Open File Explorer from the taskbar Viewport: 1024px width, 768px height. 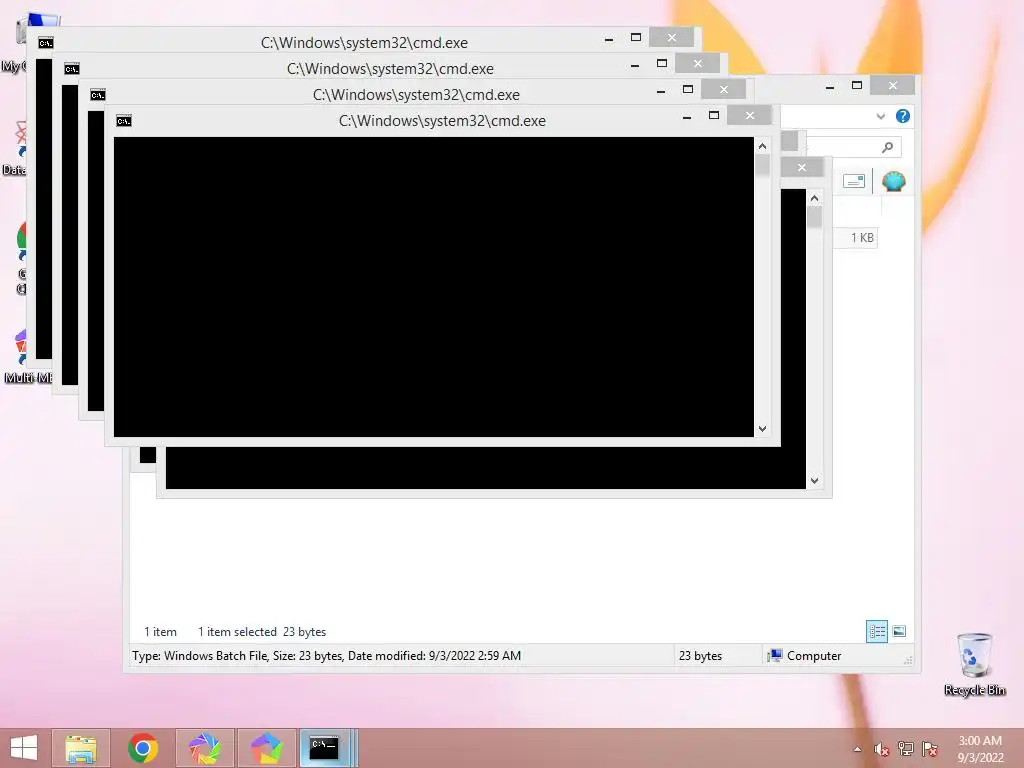coord(81,748)
